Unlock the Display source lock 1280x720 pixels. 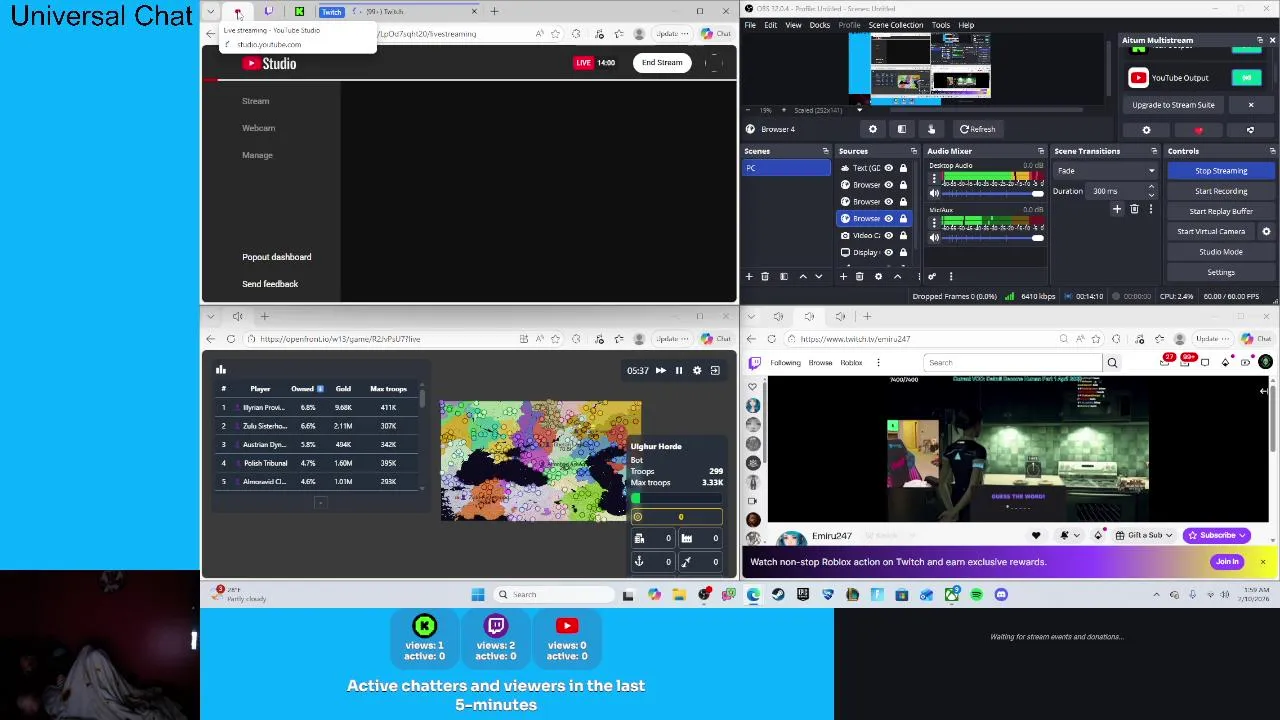pyautogui.click(x=903, y=252)
